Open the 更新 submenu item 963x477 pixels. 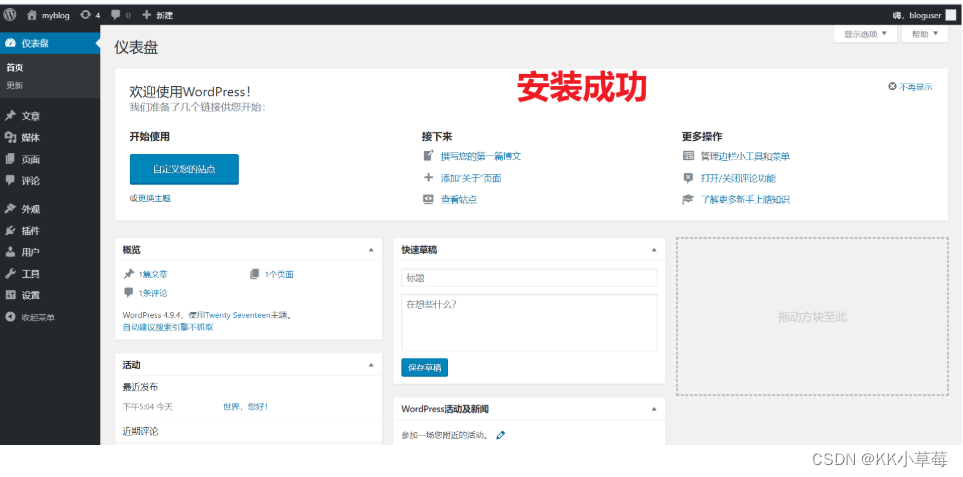(x=15, y=85)
